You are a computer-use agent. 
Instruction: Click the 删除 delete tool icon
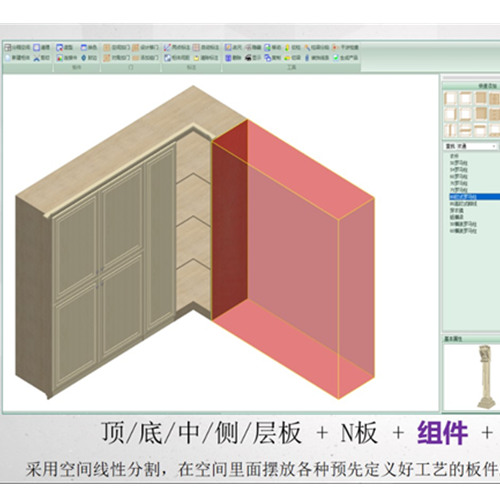(x=228, y=58)
